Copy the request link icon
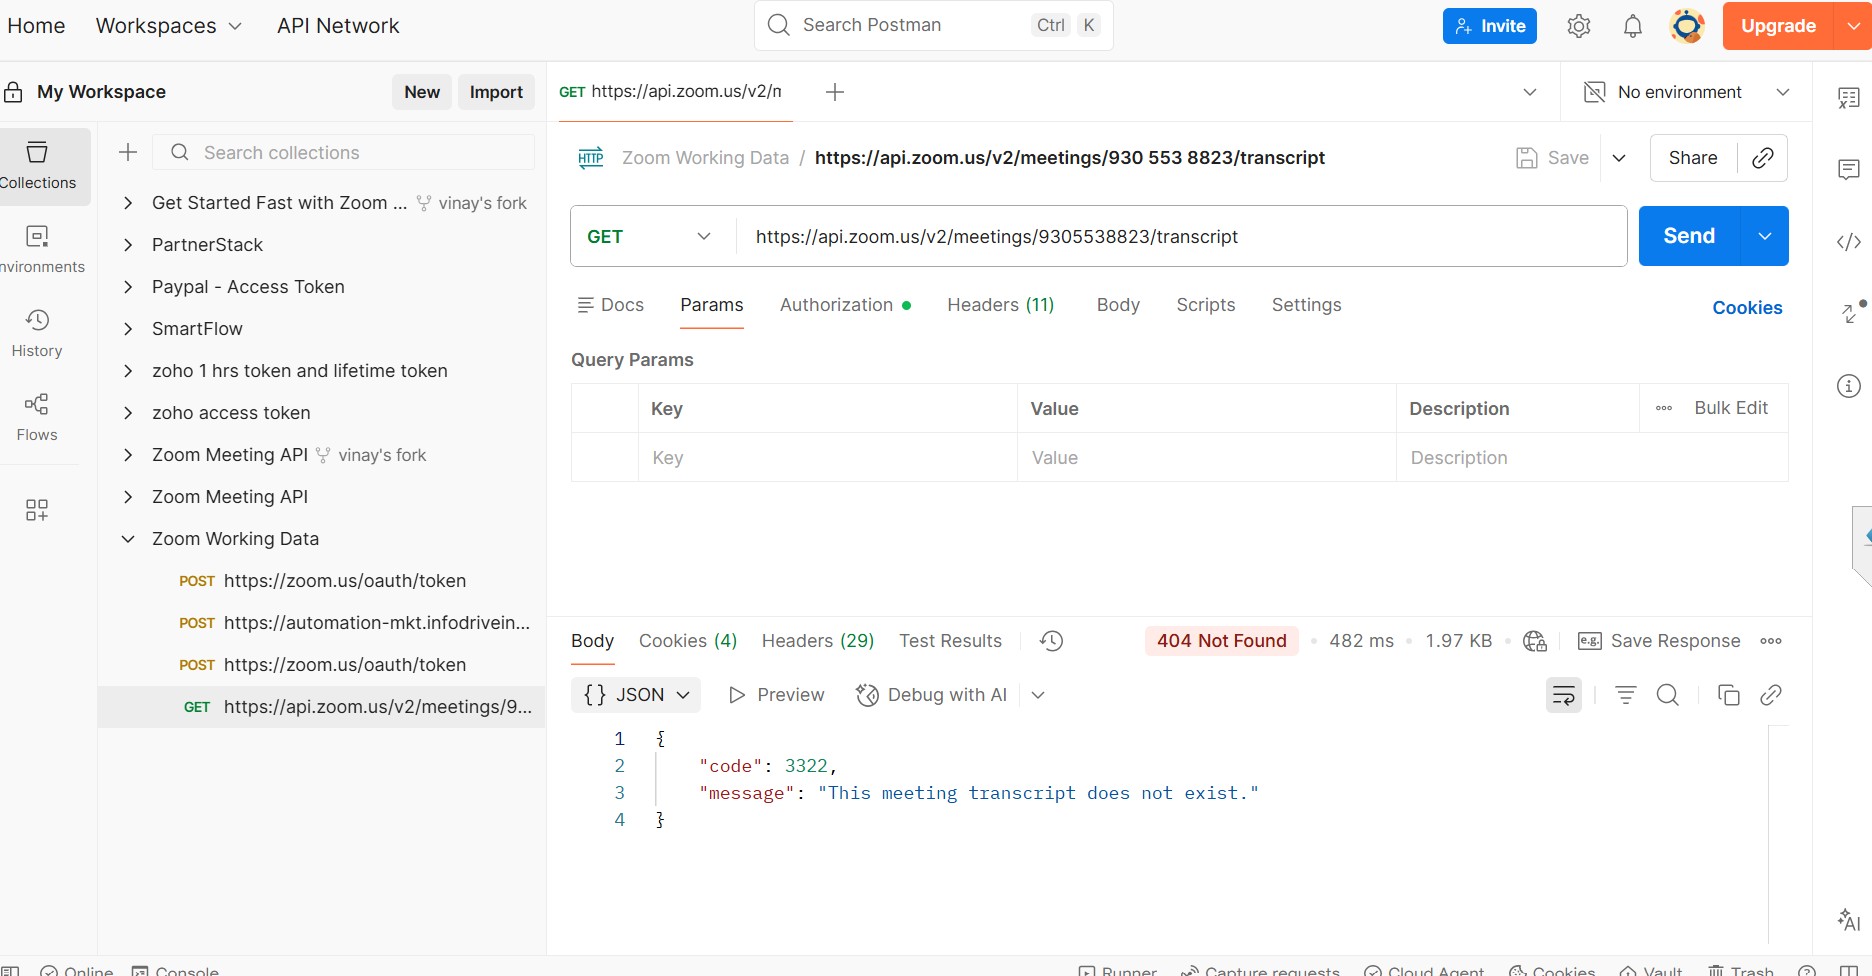This screenshot has width=1872, height=976. 1763,158
